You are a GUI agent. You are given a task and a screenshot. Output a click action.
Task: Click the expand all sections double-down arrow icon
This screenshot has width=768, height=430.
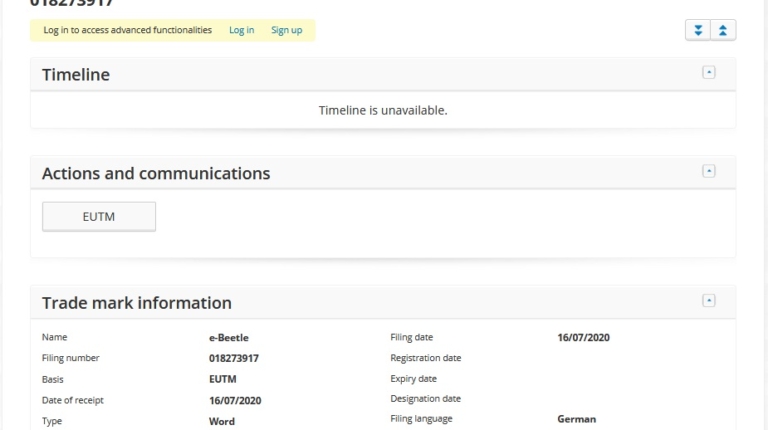pyautogui.click(x=698, y=30)
